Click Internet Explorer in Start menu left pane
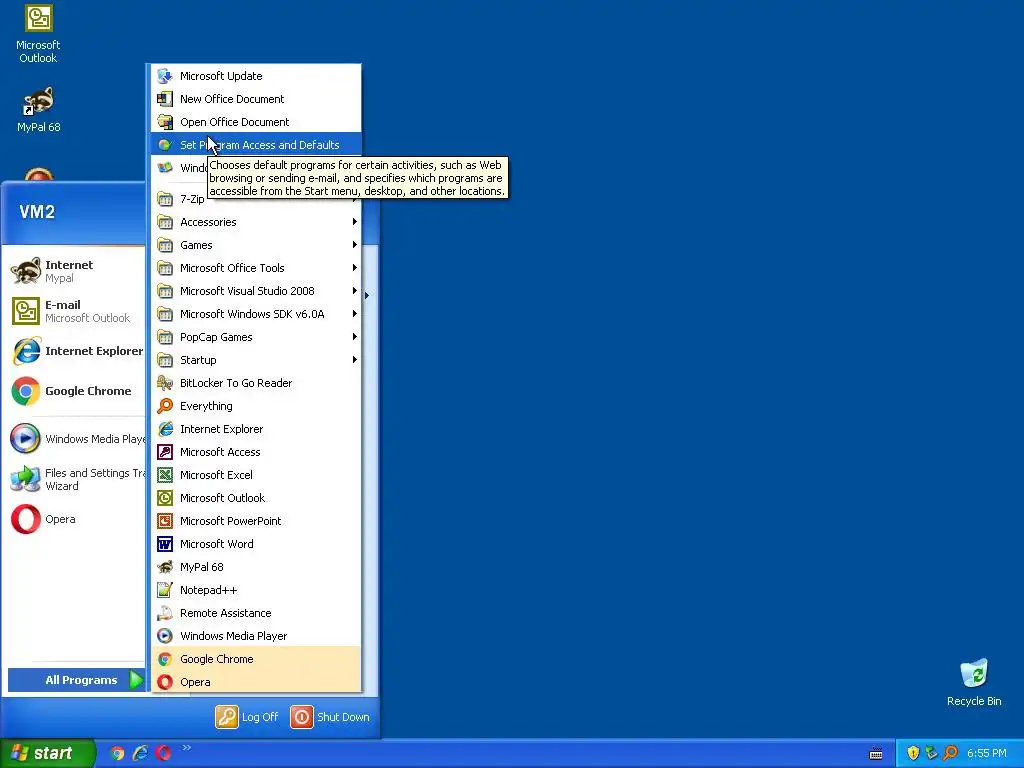This screenshot has height=768, width=1024. 75,351
